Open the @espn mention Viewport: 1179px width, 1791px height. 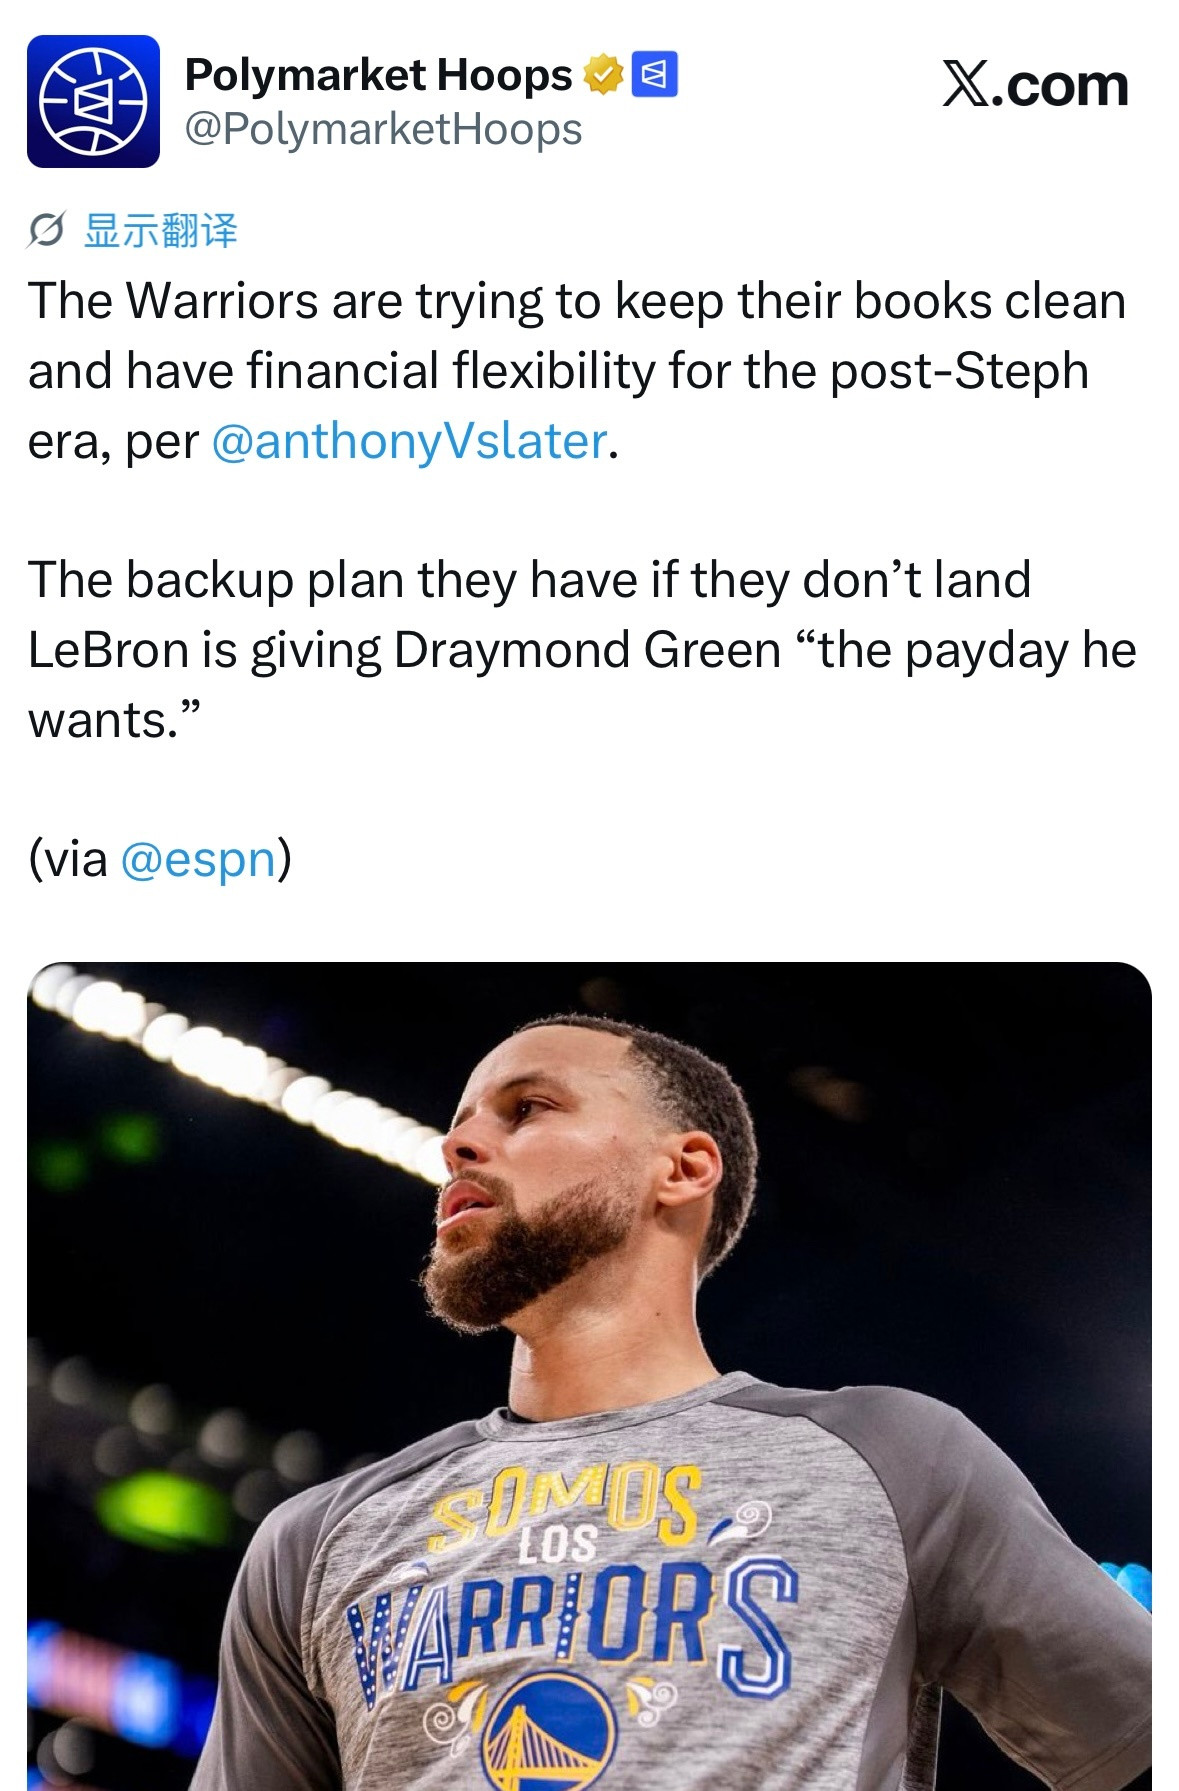tap(198, 859)
